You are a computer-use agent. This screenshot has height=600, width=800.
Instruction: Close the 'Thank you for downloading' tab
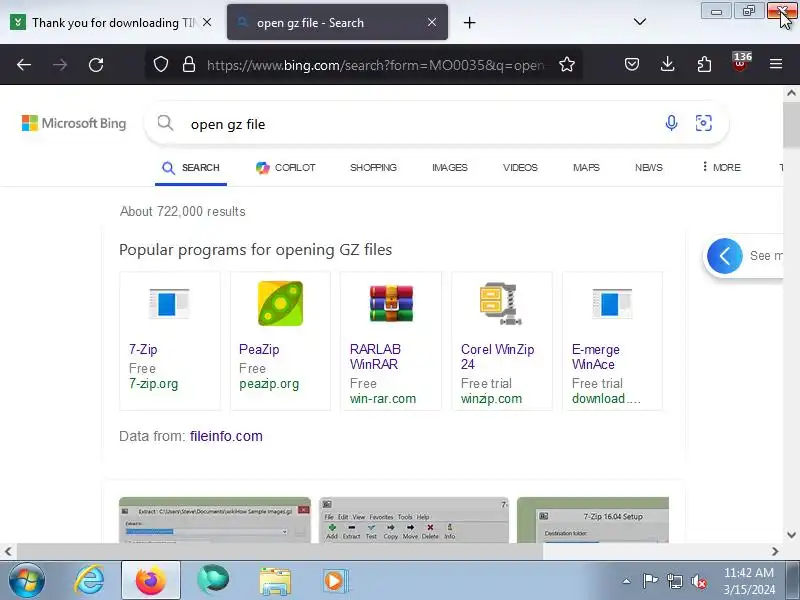[x=207, y=22]
